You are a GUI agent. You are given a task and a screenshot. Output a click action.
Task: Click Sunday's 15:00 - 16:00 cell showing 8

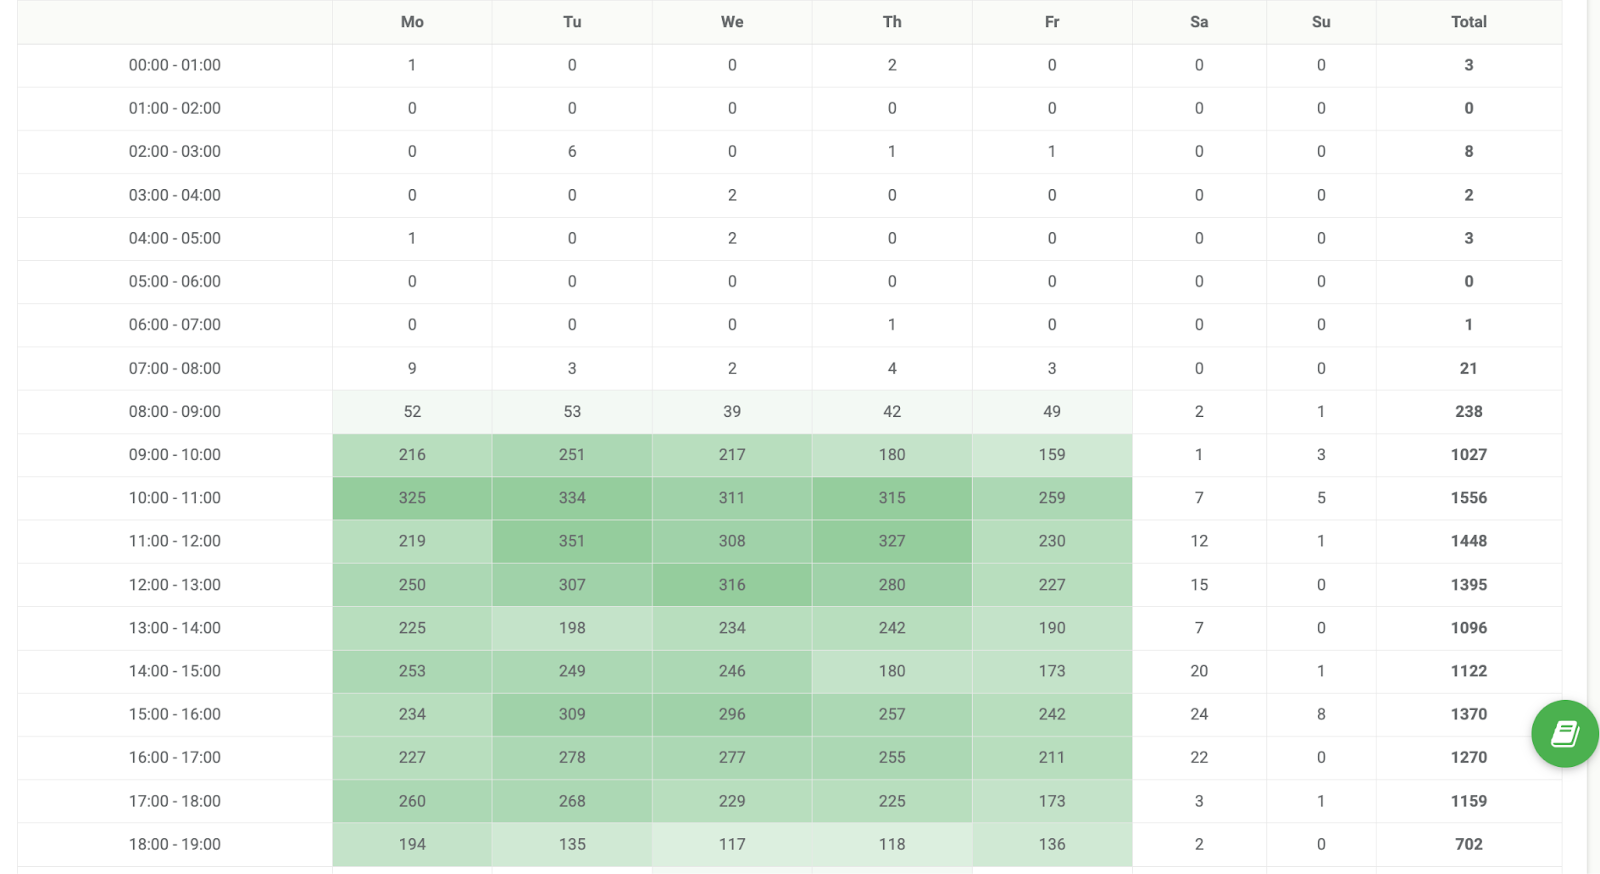1321,714
